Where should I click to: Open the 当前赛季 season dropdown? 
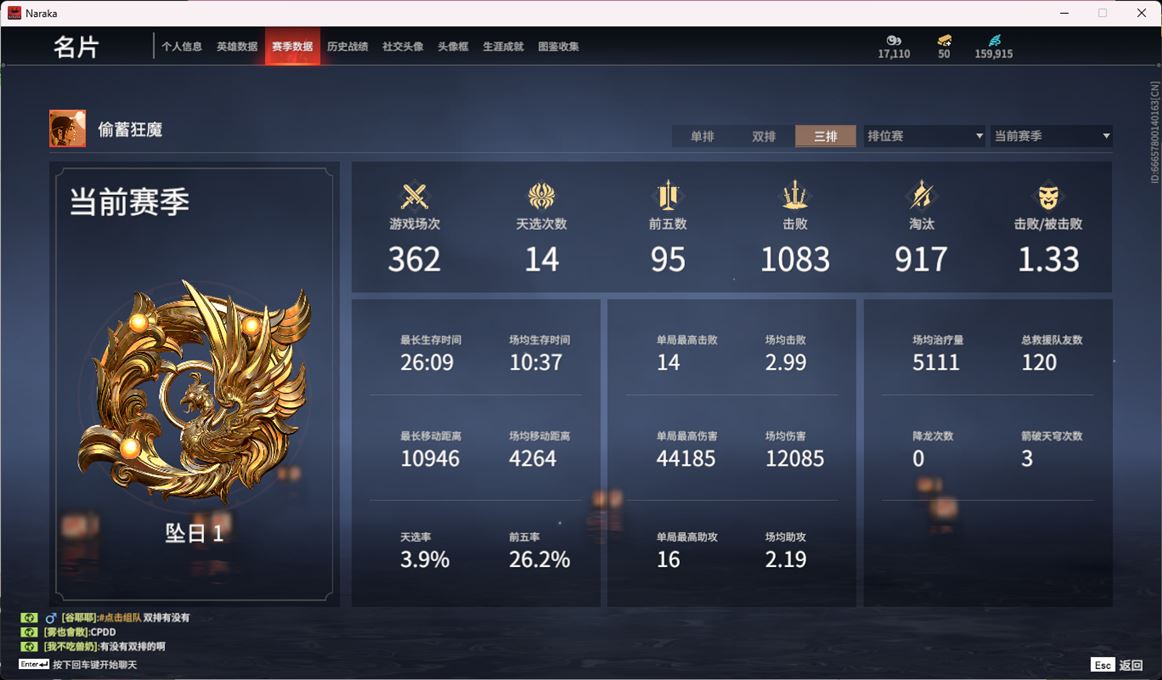coord(1051,136)
